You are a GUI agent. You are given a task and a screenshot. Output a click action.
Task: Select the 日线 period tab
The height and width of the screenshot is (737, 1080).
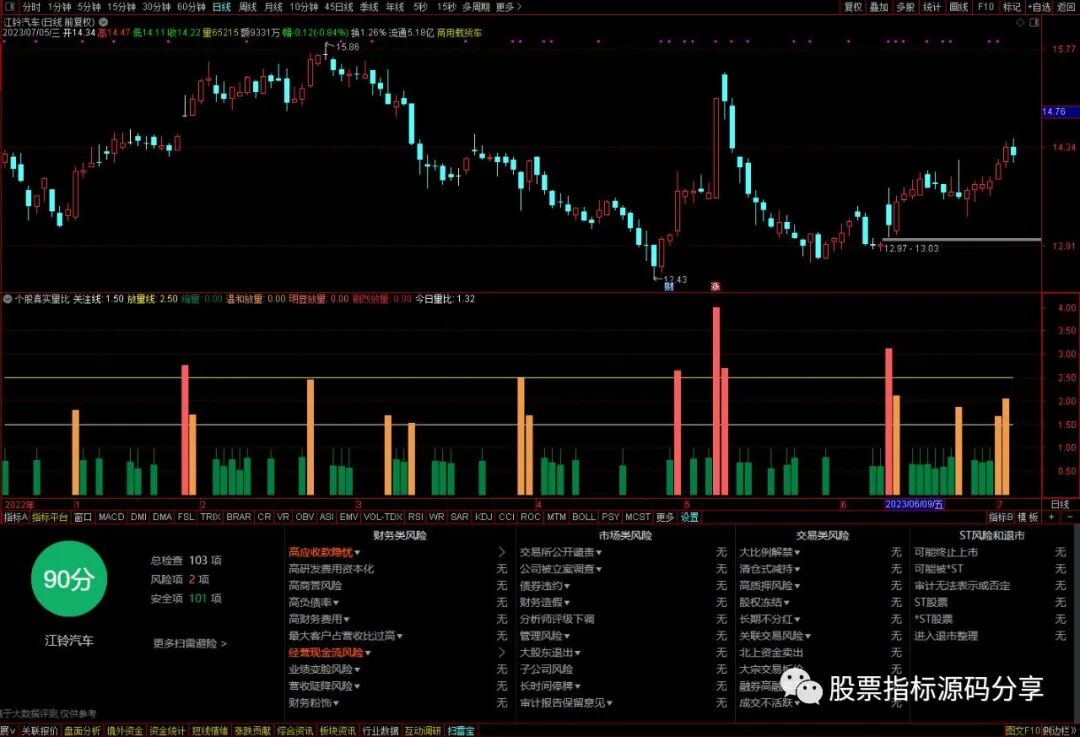click(x=222, y=6)
